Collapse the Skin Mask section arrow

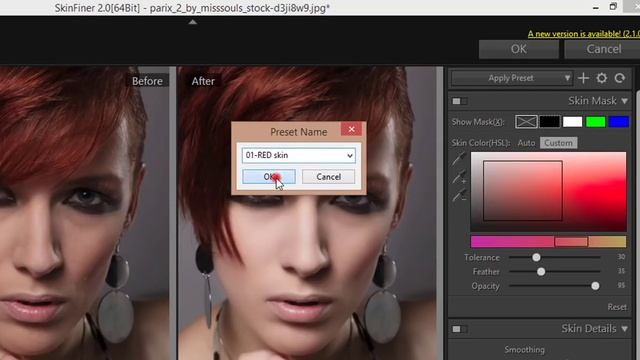click(x=624, y=101)
